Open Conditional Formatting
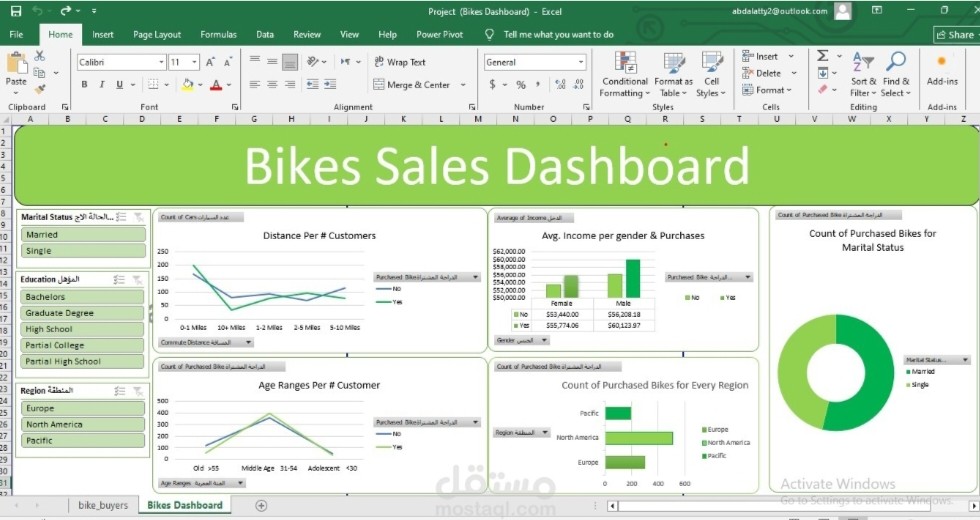This screenshot has width=980, height=520. click(624, 74)
